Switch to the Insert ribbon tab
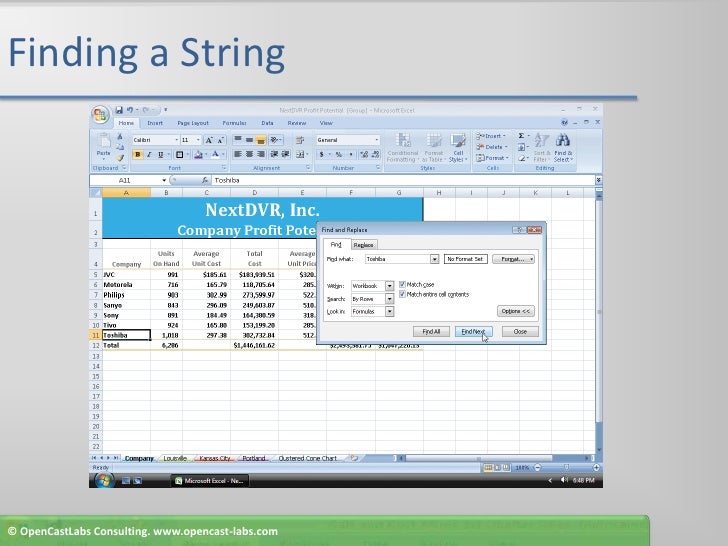This screenshot has width=728, height=546. [x=155, y=123]
